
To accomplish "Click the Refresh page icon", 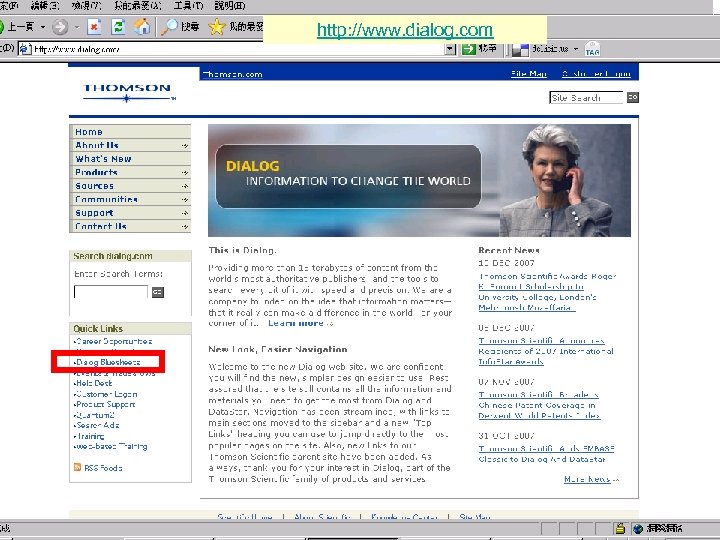I will click(118, 27).
